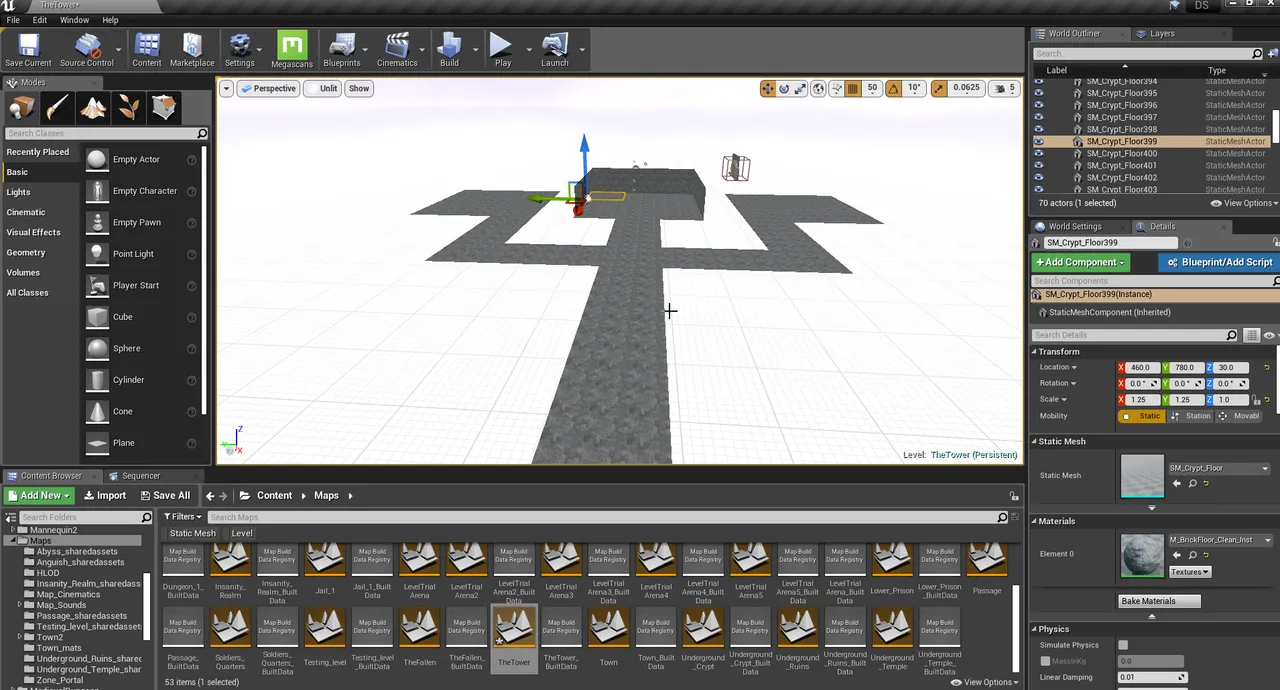Viewport: 1280px width, 690px height.
Task: Select the rotate gizmo tool
Action: pos(785,88)
